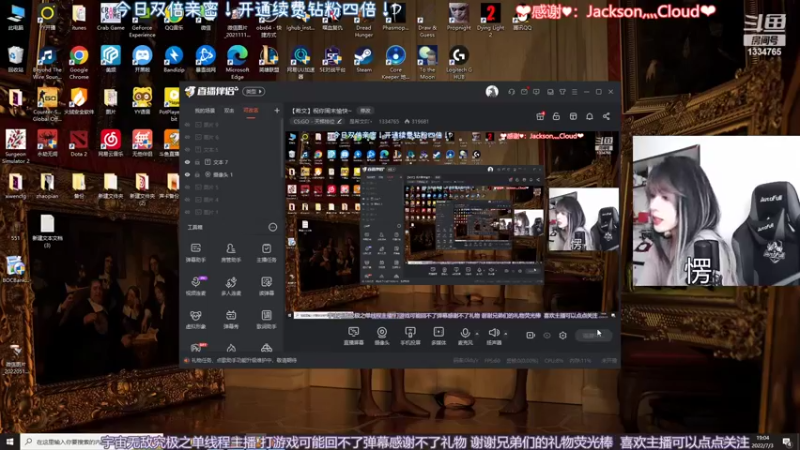800x450 pixels.
Task: Toggle visibility of 图片 5 source
Action: [x=187, y=187]
